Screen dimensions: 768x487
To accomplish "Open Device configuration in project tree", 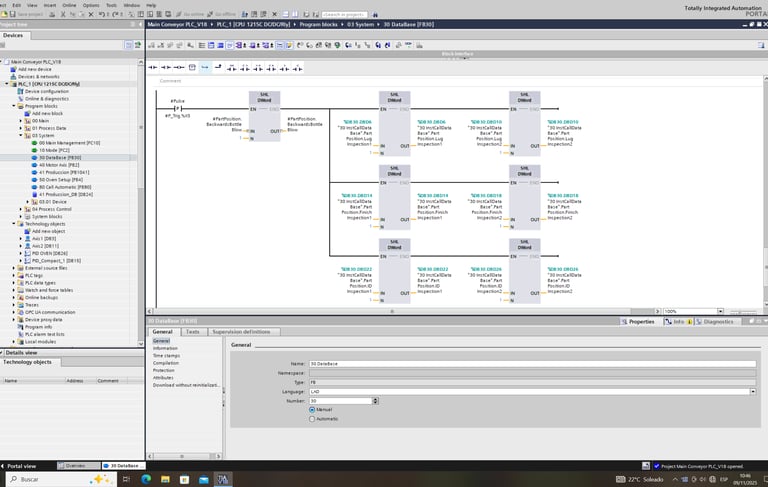I will (x=45, y=91).
